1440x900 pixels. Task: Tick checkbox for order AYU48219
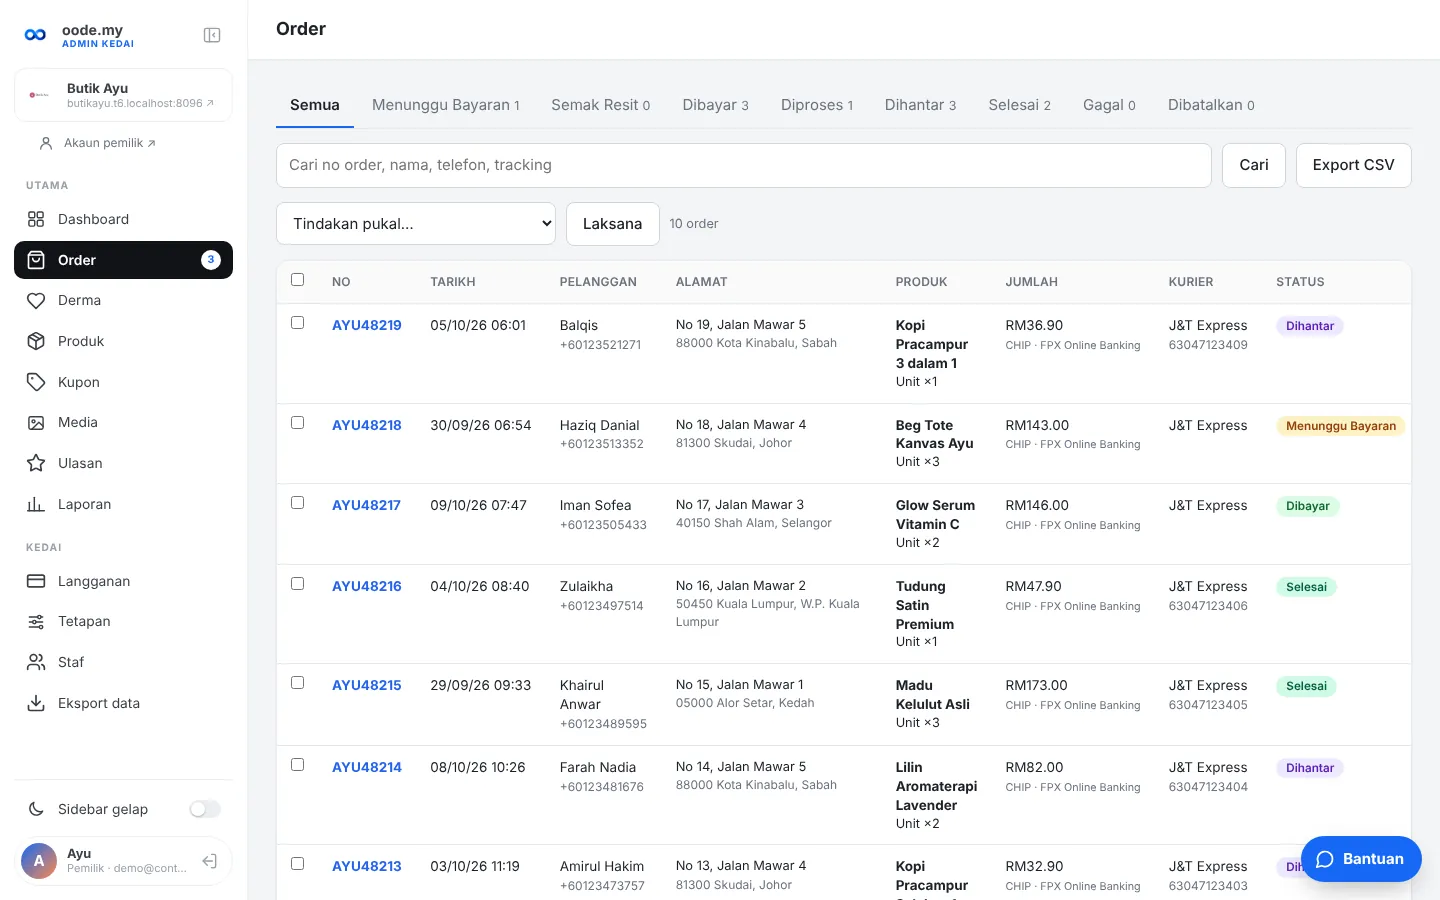[x=297, y=323]
